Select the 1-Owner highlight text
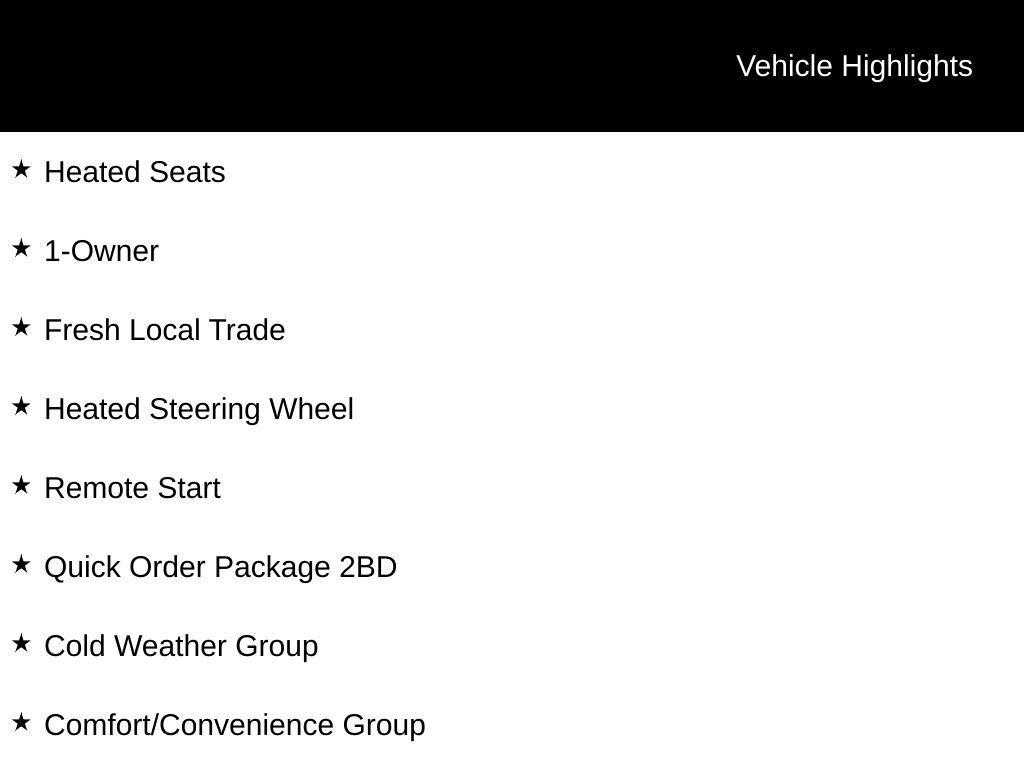 click(101, 251)
